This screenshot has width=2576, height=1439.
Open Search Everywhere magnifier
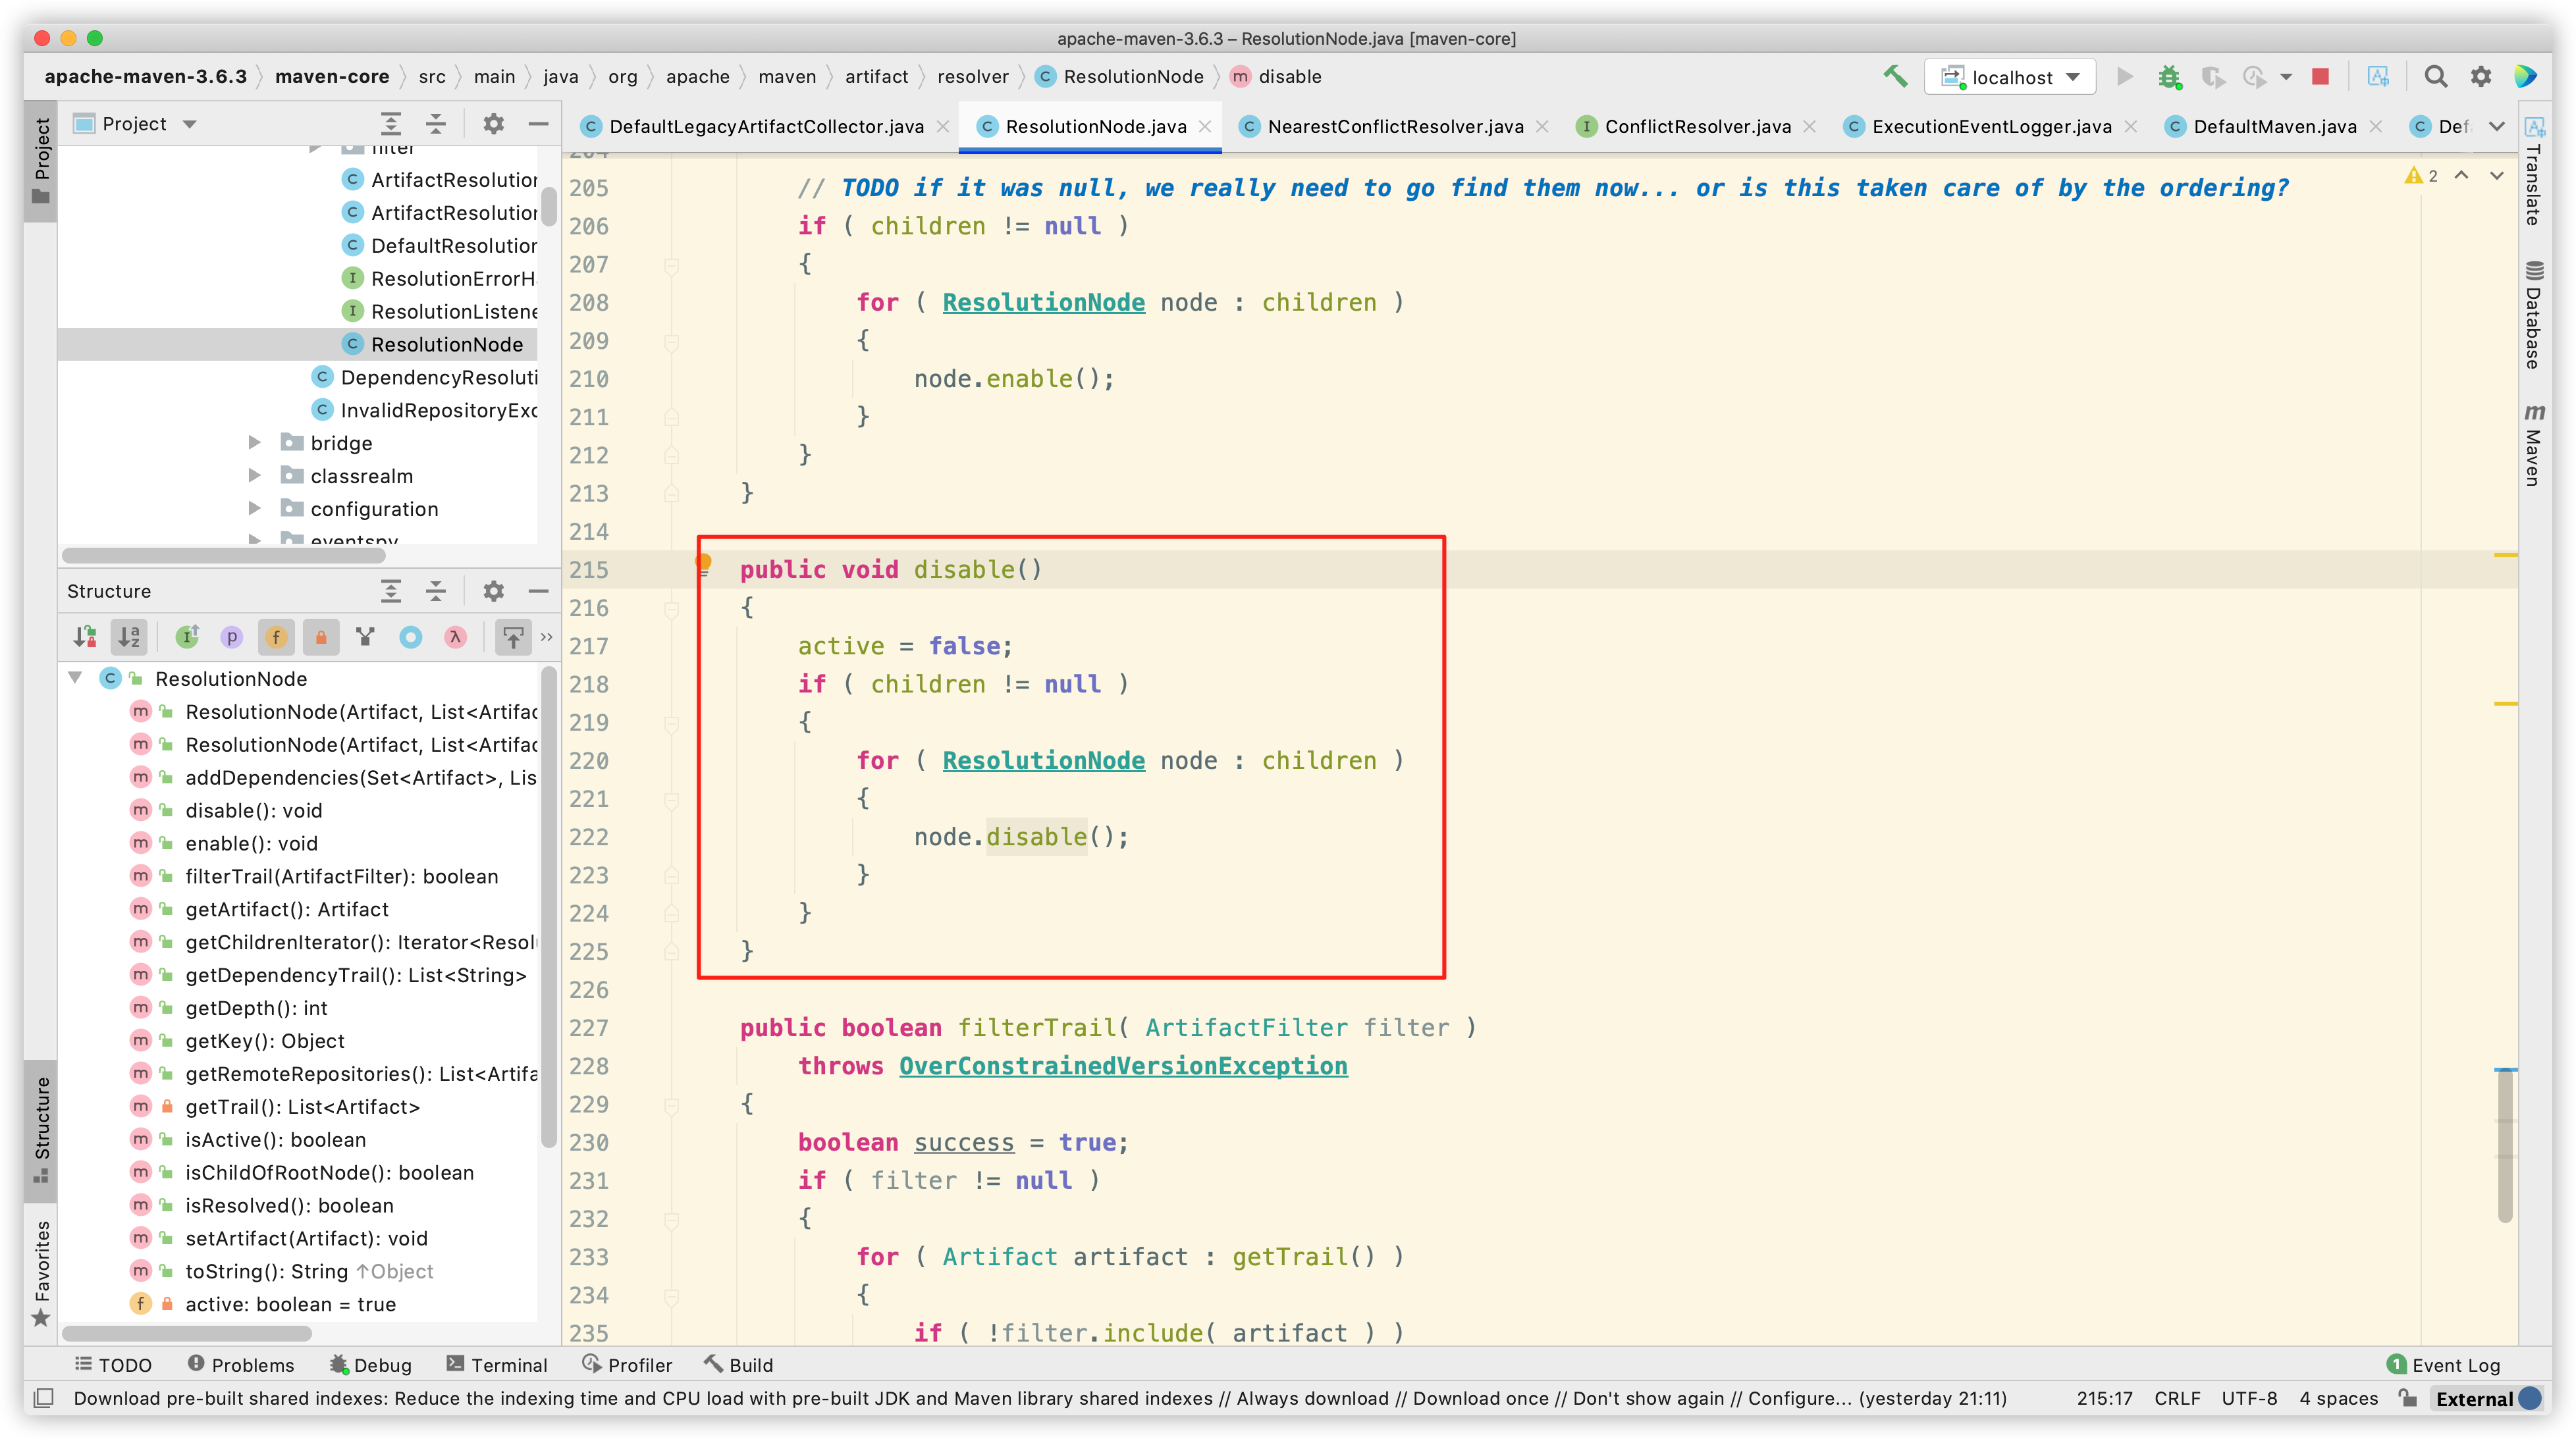tap(2436, 77)
